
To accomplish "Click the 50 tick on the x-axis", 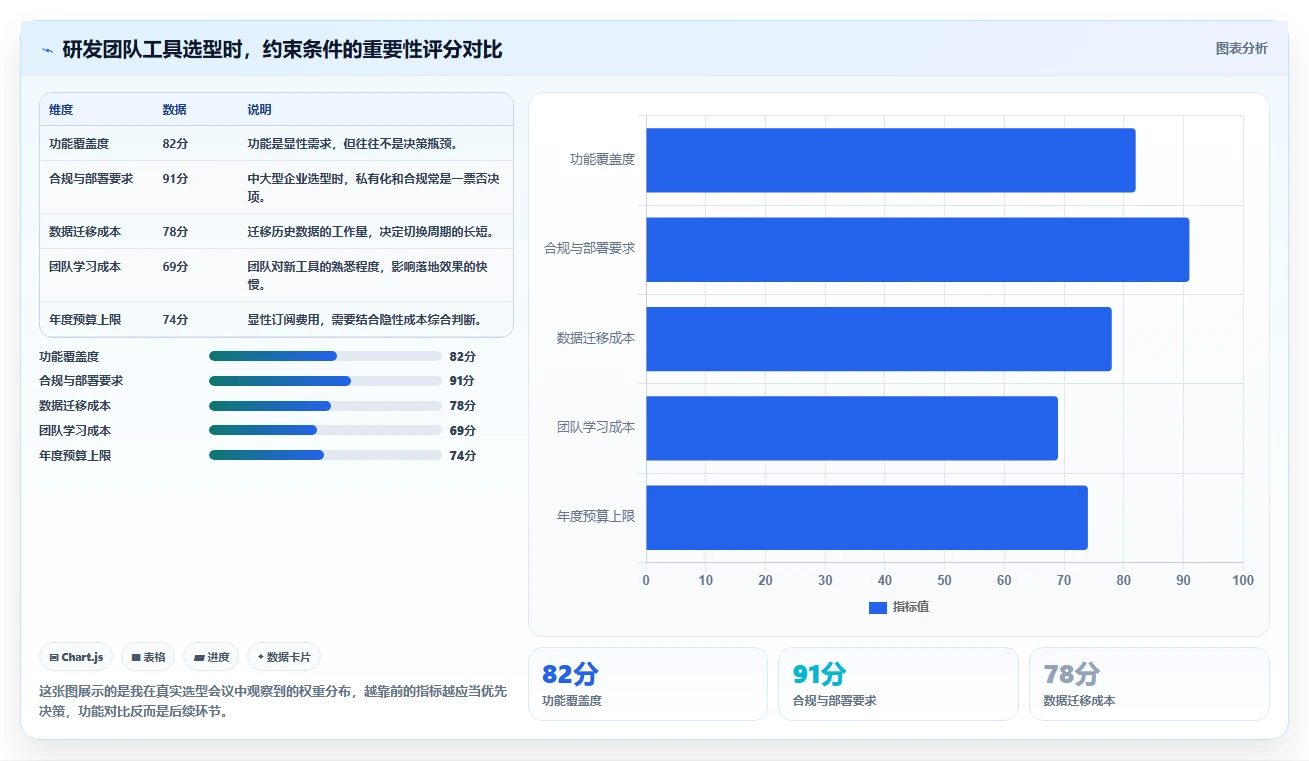I will click(944, 580).
